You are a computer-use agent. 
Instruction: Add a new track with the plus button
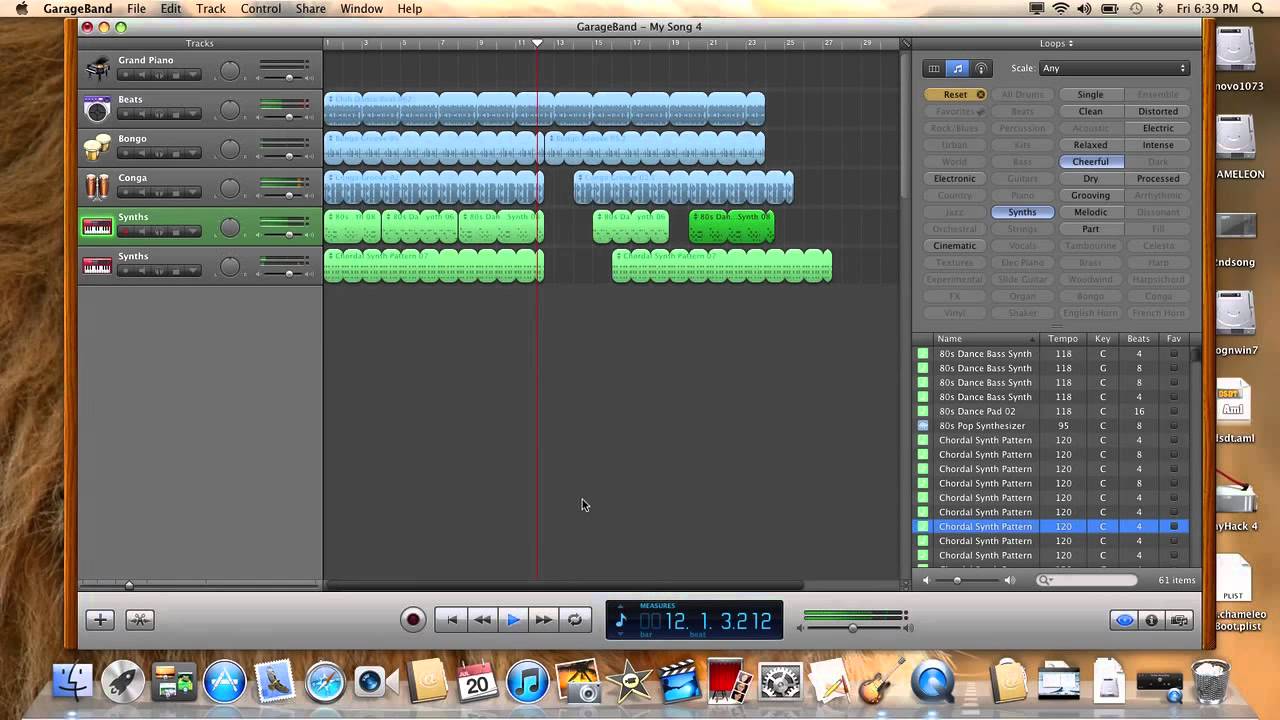[100, 620]
